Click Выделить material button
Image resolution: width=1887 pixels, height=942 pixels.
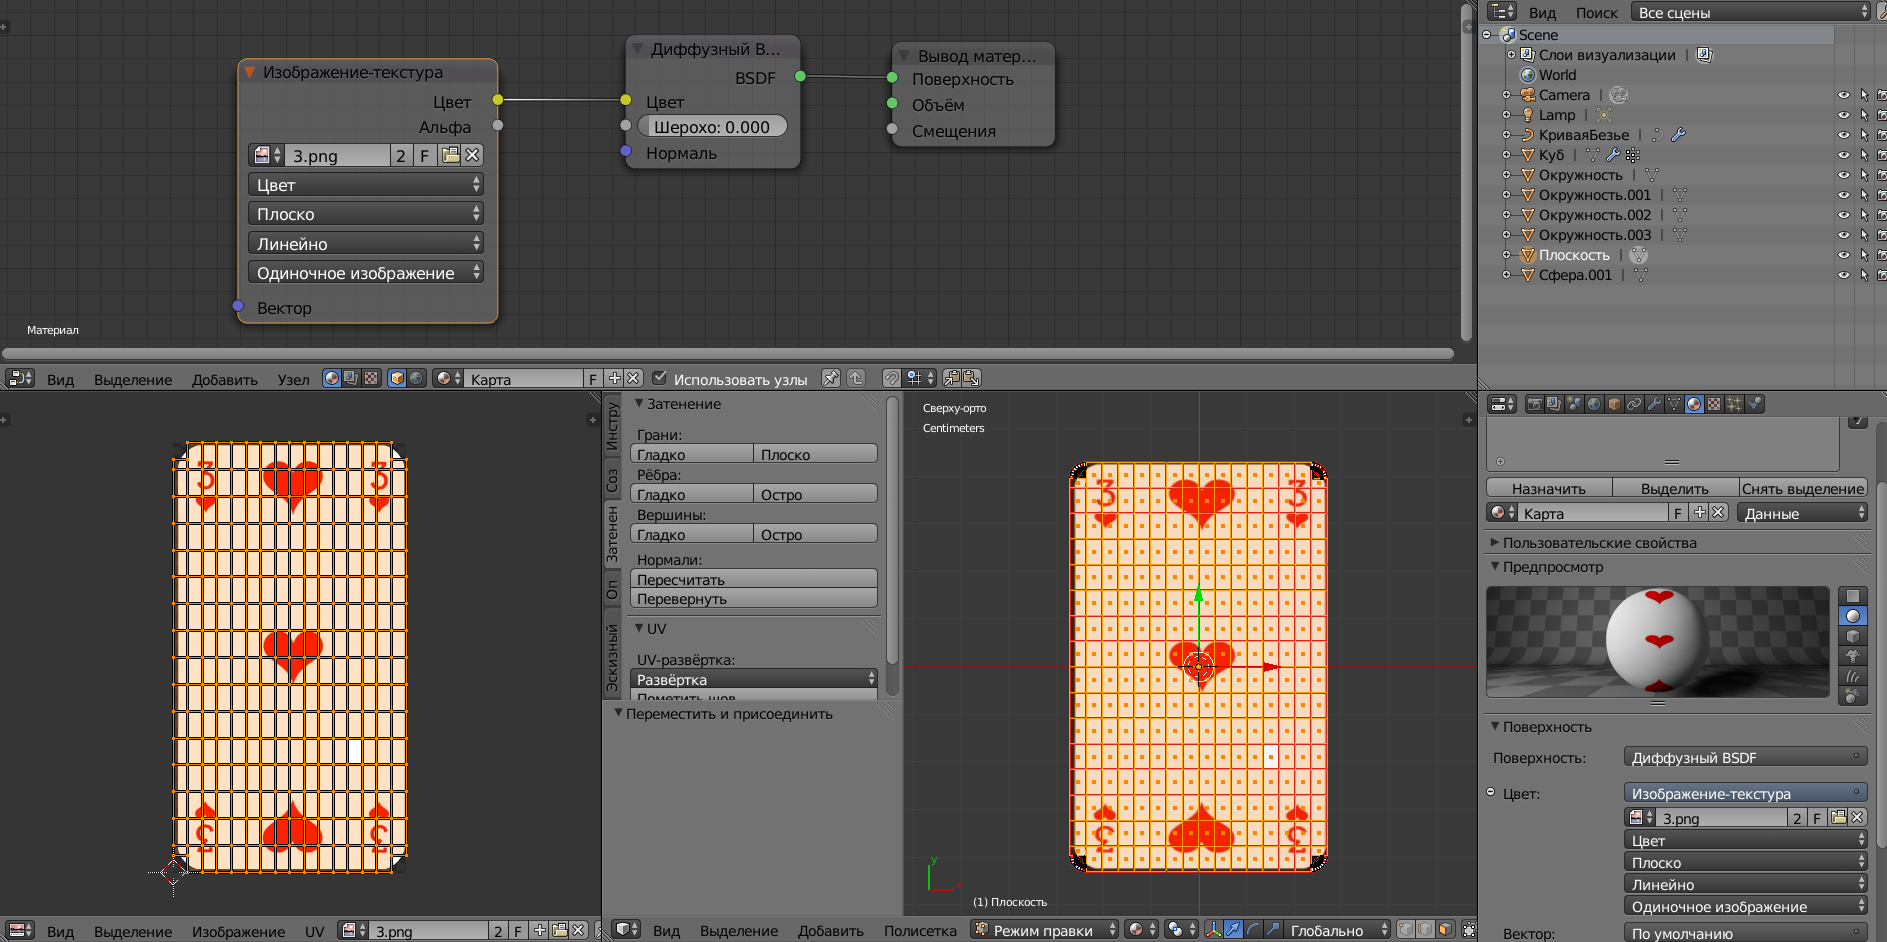click(1675, 488)
